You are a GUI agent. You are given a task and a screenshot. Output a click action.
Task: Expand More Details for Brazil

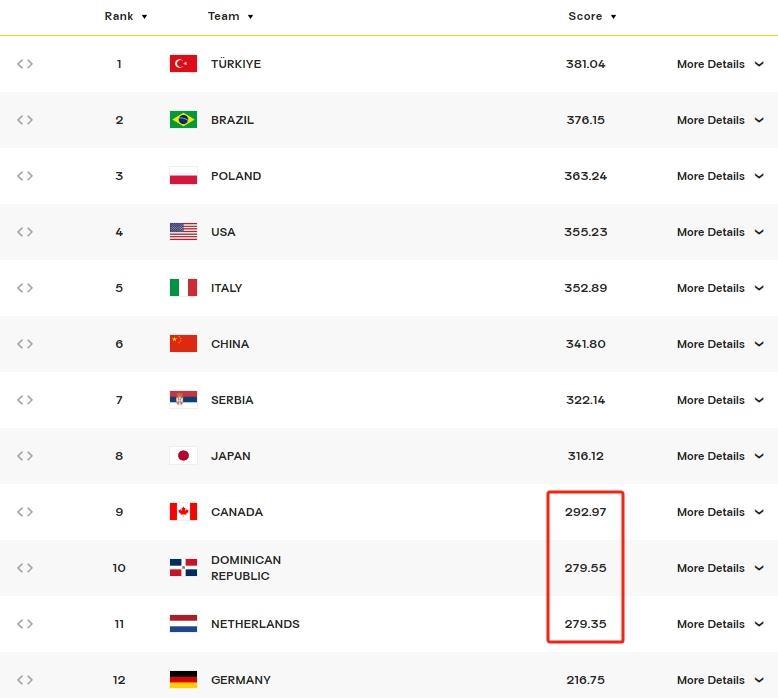[x=720, y=120]
